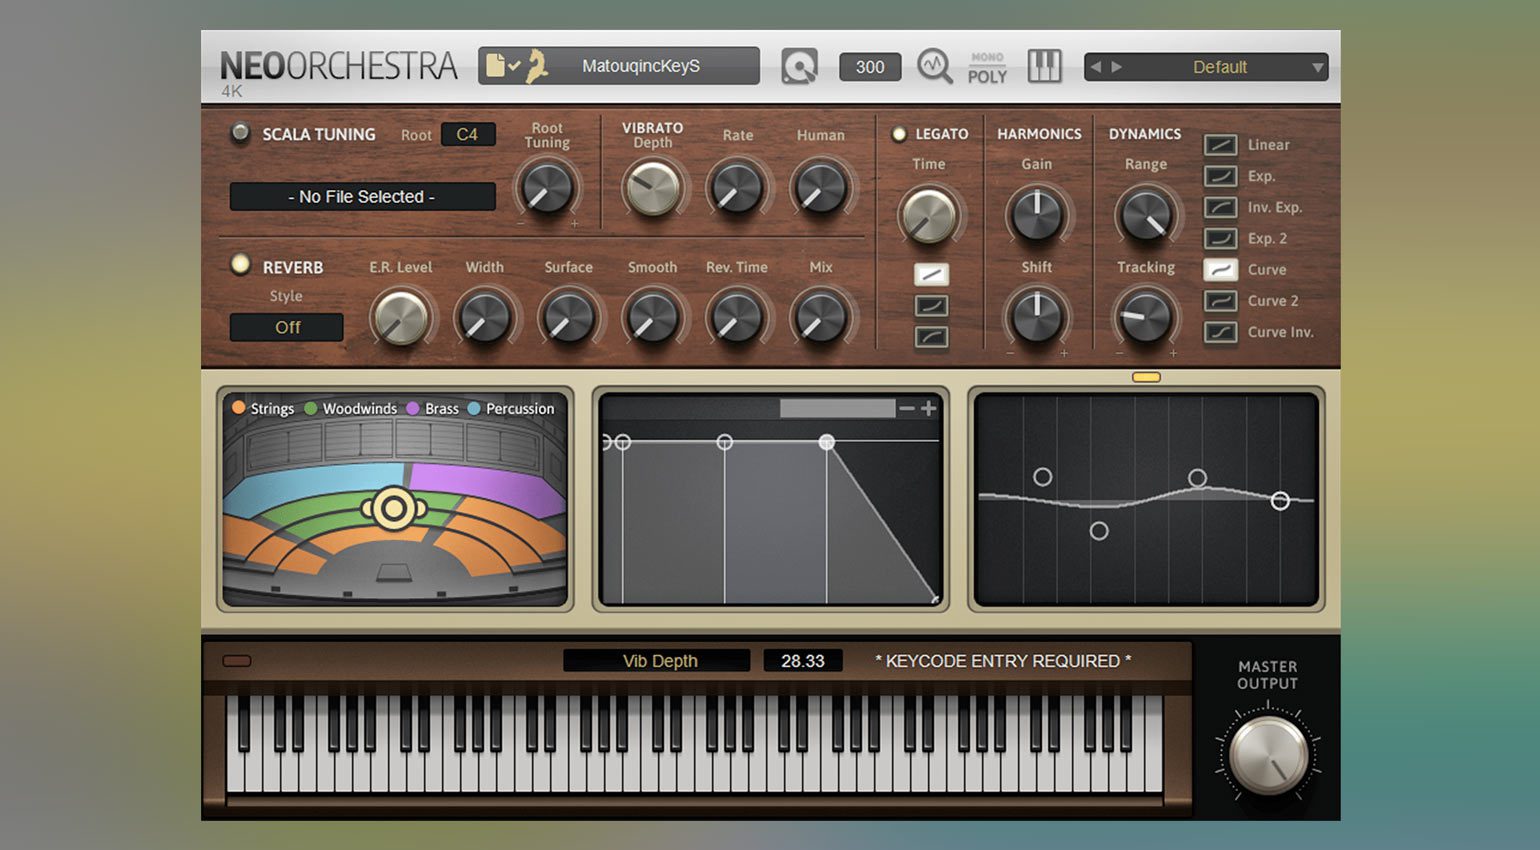The width and height of the screenshot is (1540, 850).
Task: Click the NEOORCHESTRA logo
Action: (338, 66)
